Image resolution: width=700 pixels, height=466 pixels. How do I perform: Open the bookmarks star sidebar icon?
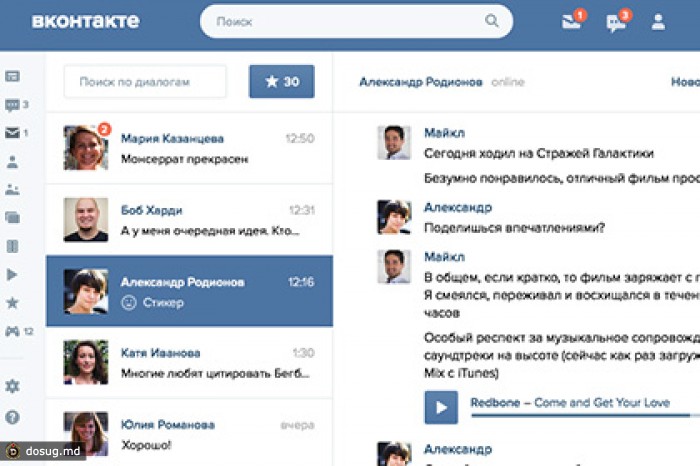point(12,303)
